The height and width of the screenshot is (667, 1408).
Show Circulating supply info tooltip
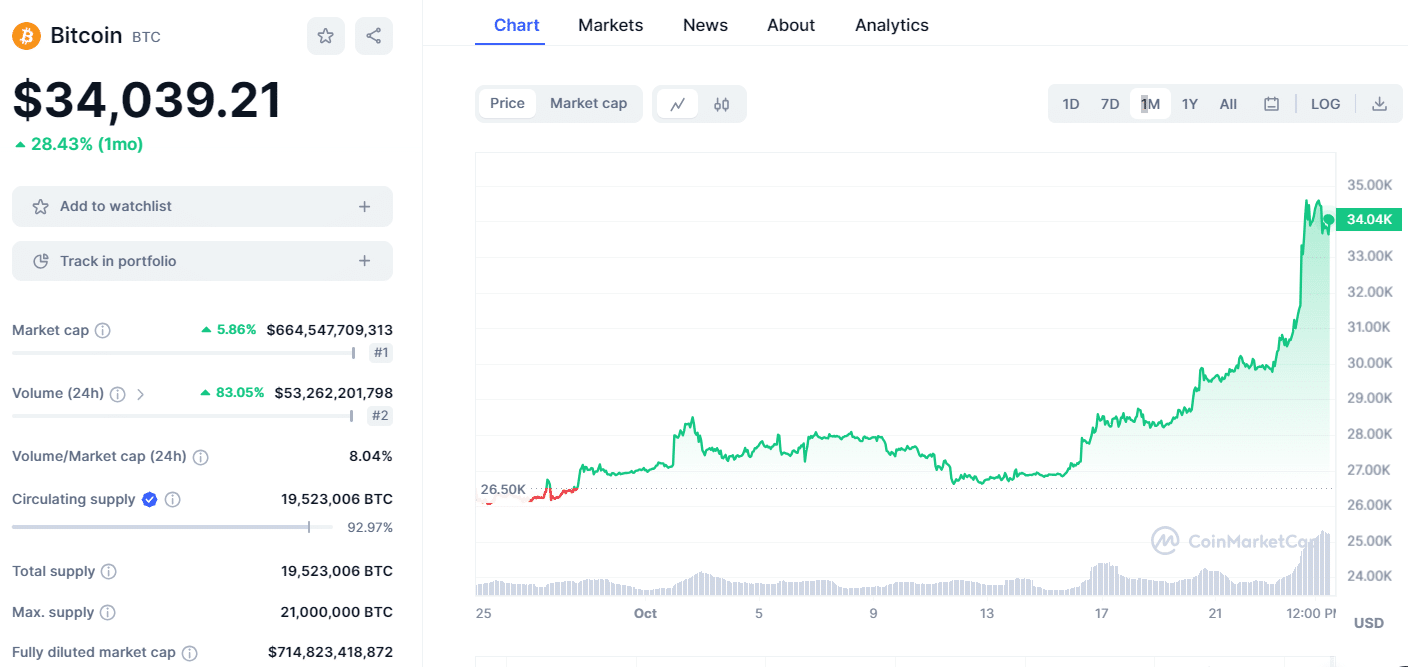(x=172, y=499)
